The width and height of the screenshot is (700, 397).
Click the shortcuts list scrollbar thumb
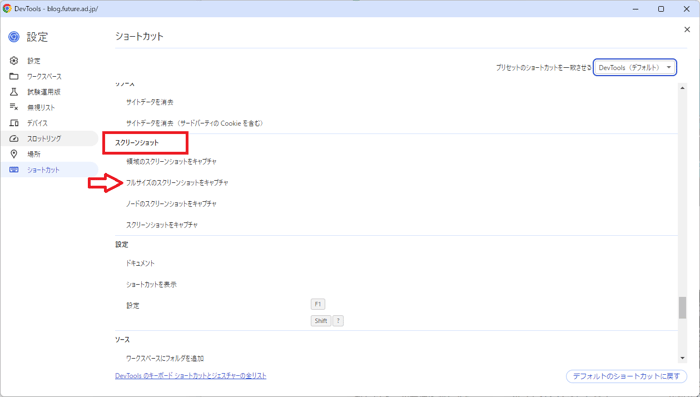[682, 308]
